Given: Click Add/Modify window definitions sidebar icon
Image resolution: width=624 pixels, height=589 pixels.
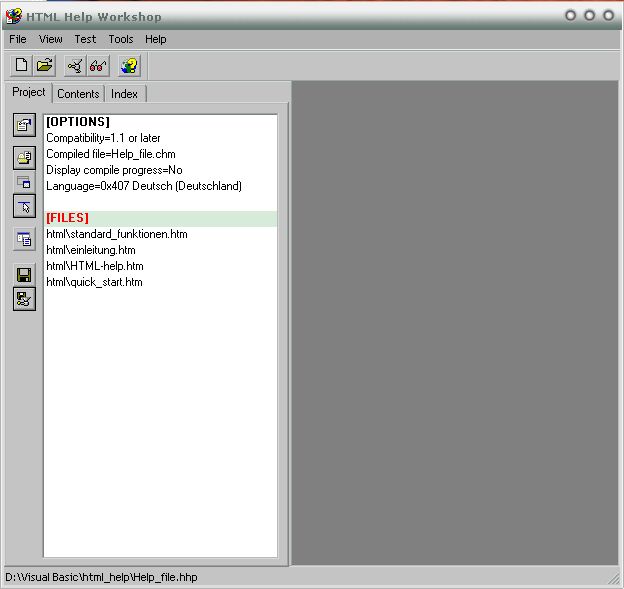Looking at the screenshot, I should coord(24,182).
